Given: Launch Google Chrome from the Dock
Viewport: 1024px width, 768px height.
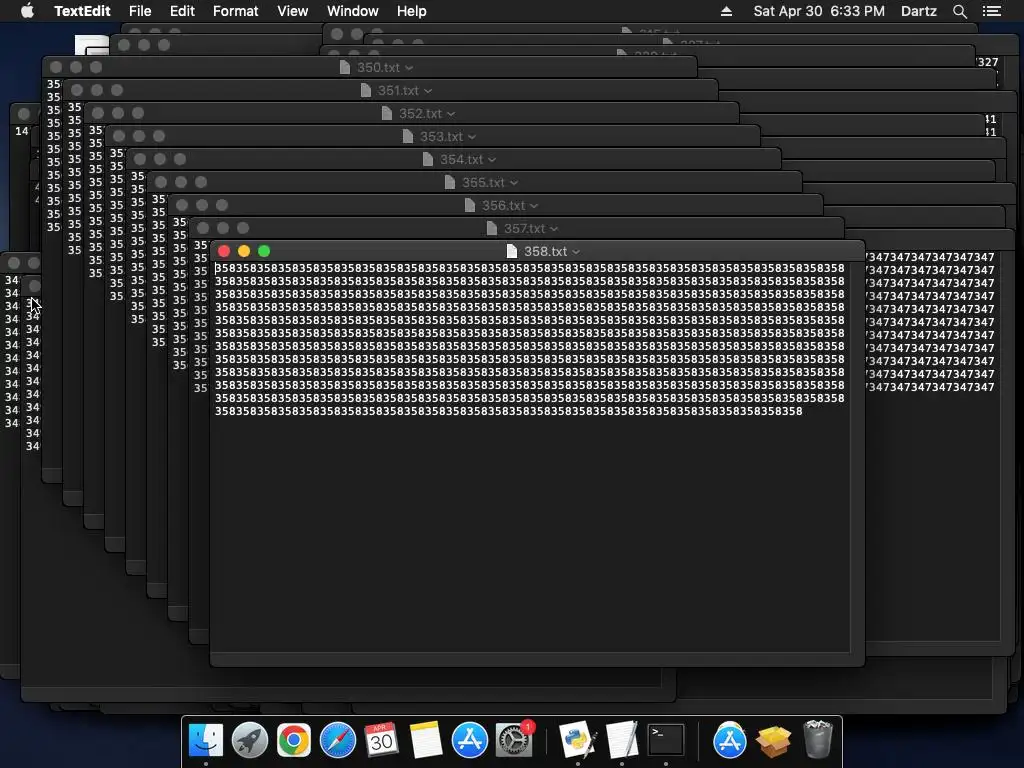Looking at the screenshot, I should pyautogui.click(x=293, y=740).
